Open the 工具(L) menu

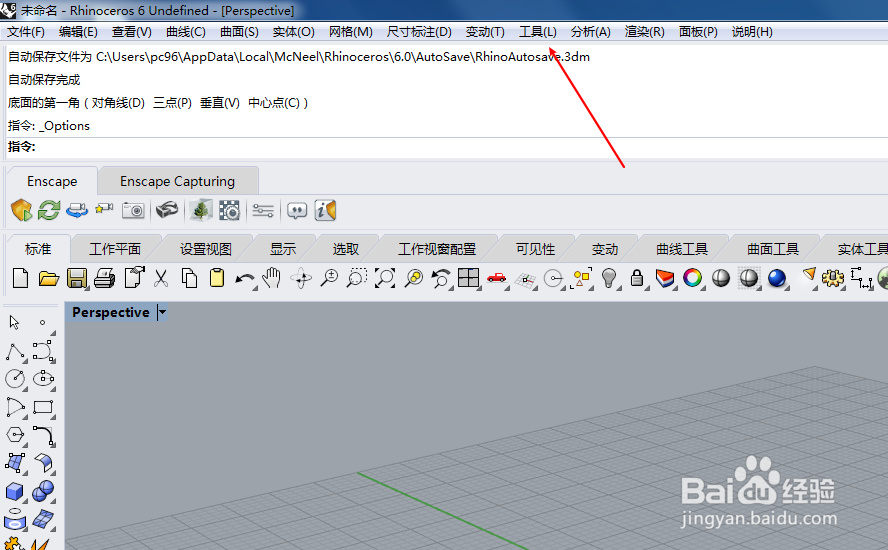[x=538, y=32]
